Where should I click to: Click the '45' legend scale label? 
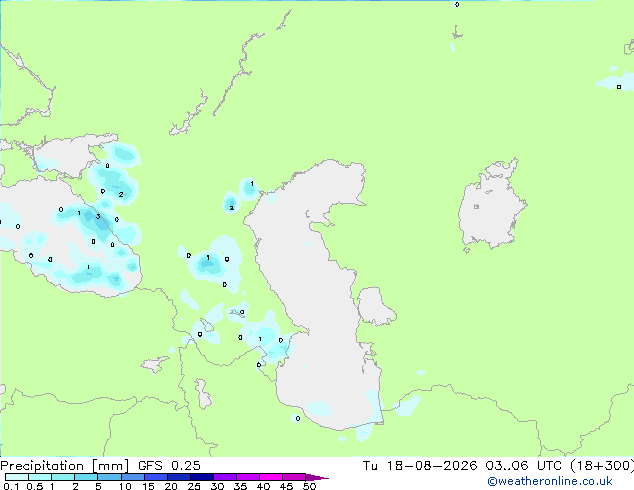286,486
